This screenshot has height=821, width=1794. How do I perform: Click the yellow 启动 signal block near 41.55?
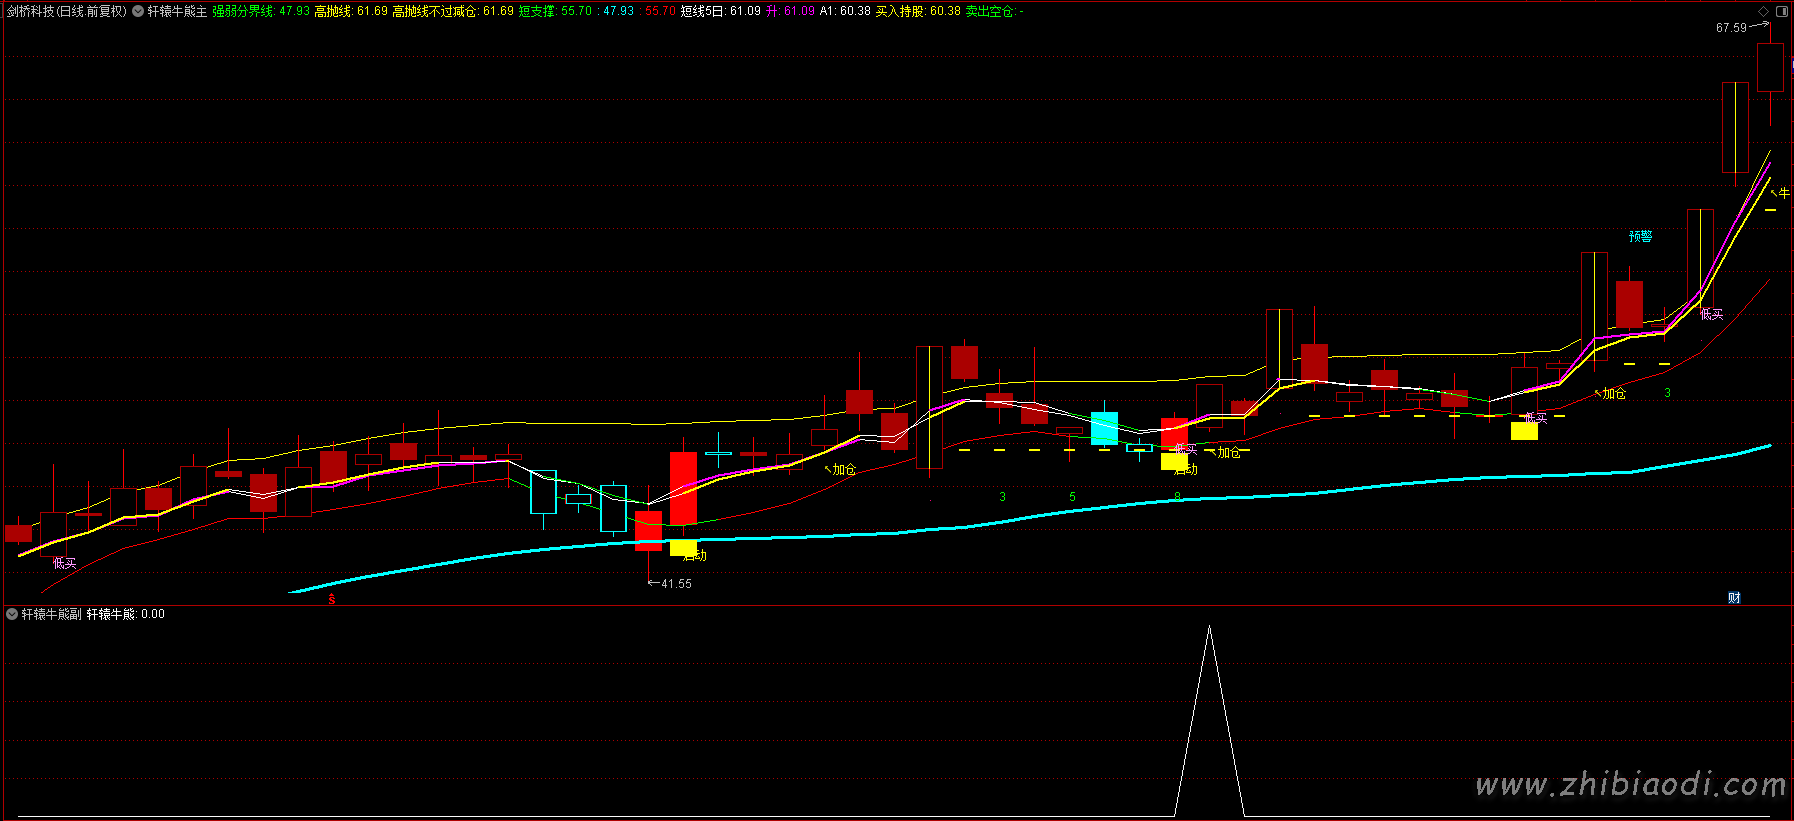pos(683,548)
